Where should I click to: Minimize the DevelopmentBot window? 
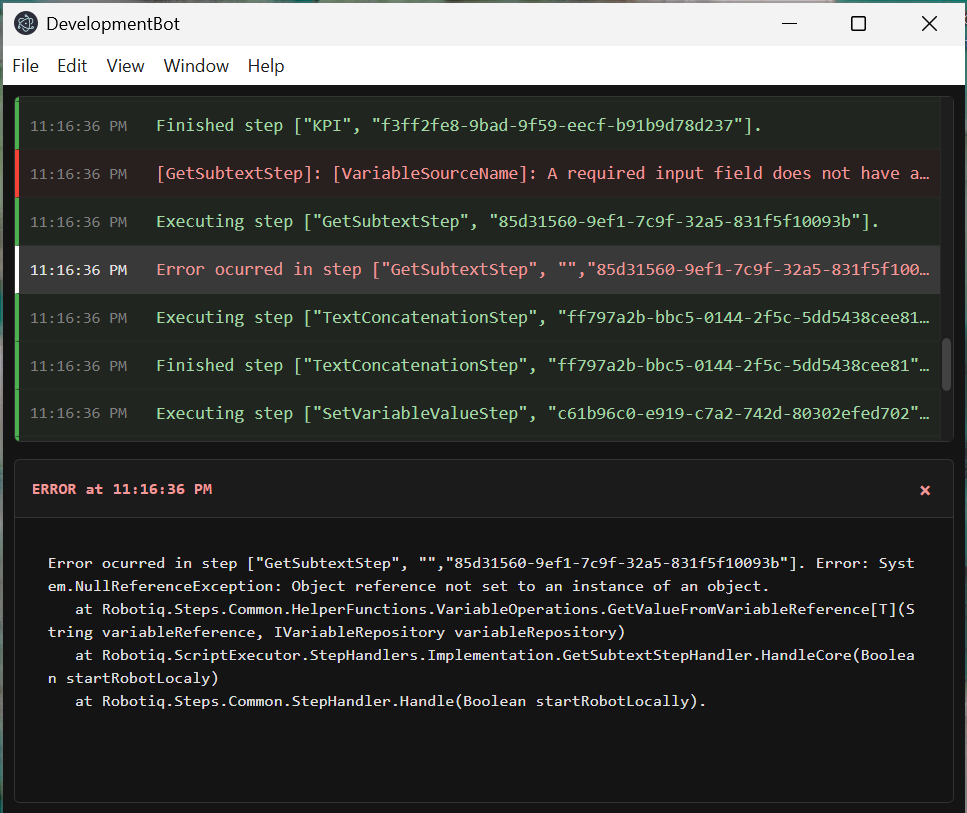click(x=786, y=24)
